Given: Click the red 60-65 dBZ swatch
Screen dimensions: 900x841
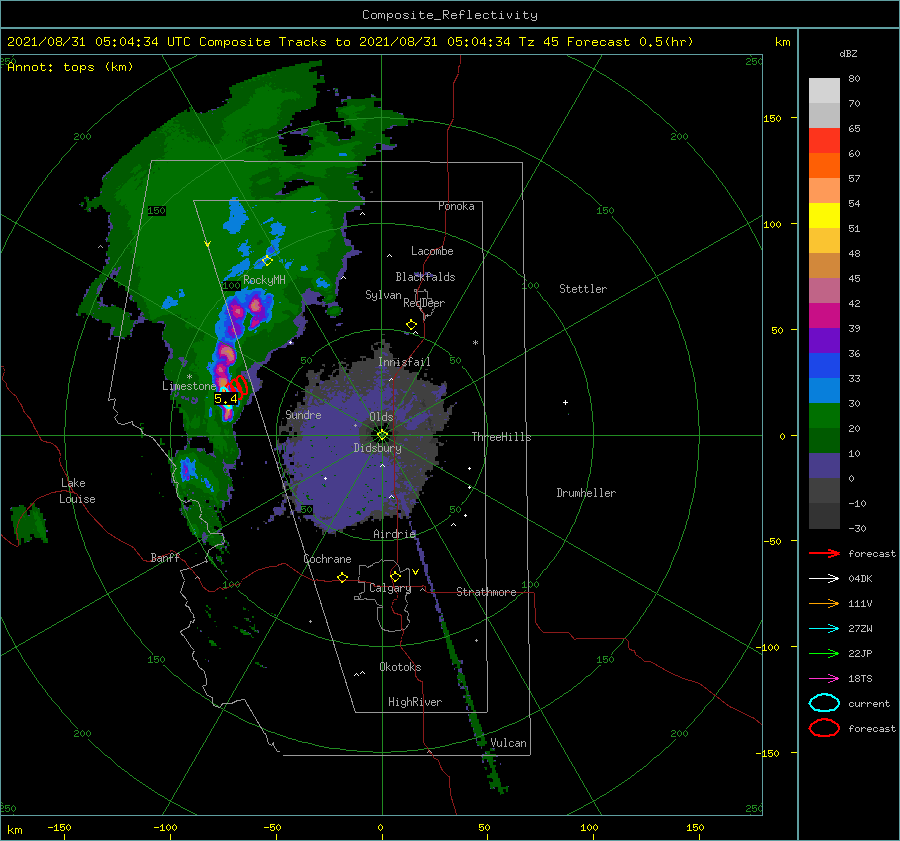Looking at the screenshot, I should coord(824,141).
